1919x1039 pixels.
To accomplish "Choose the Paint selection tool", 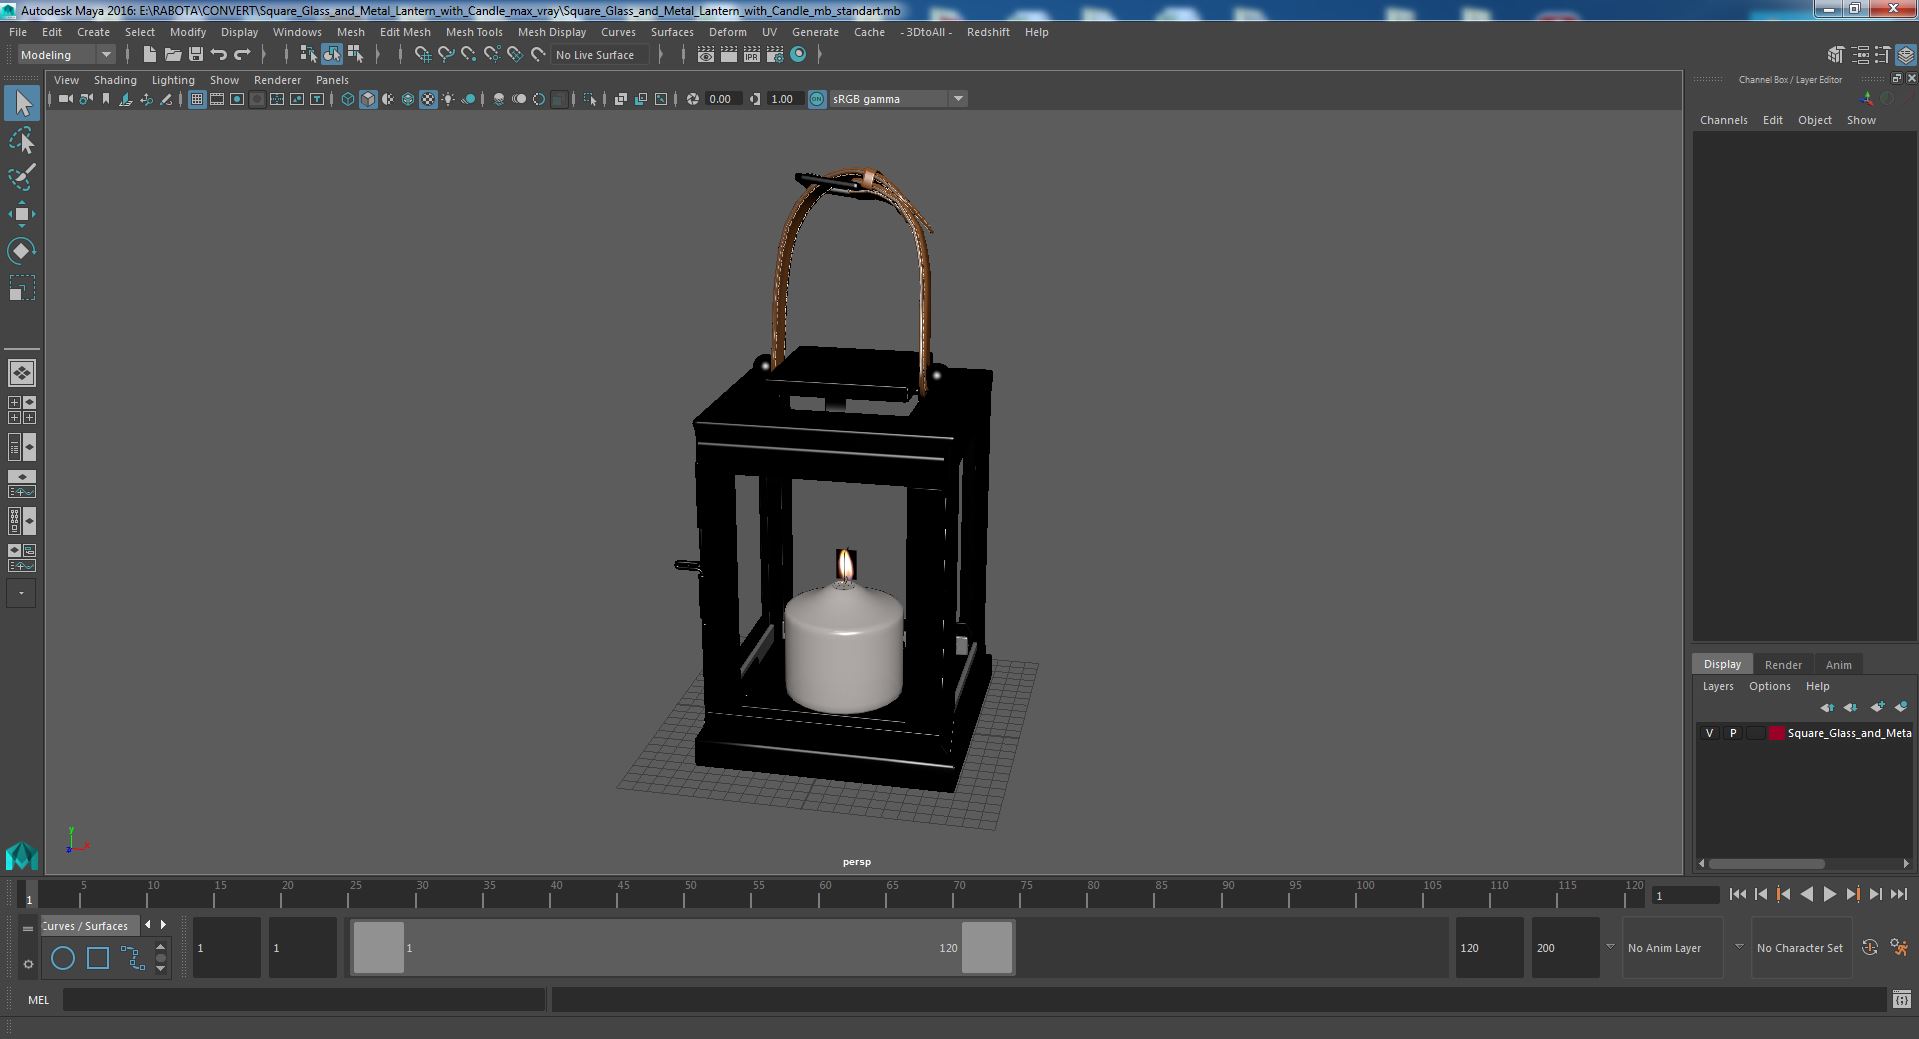I will point(22,178).
